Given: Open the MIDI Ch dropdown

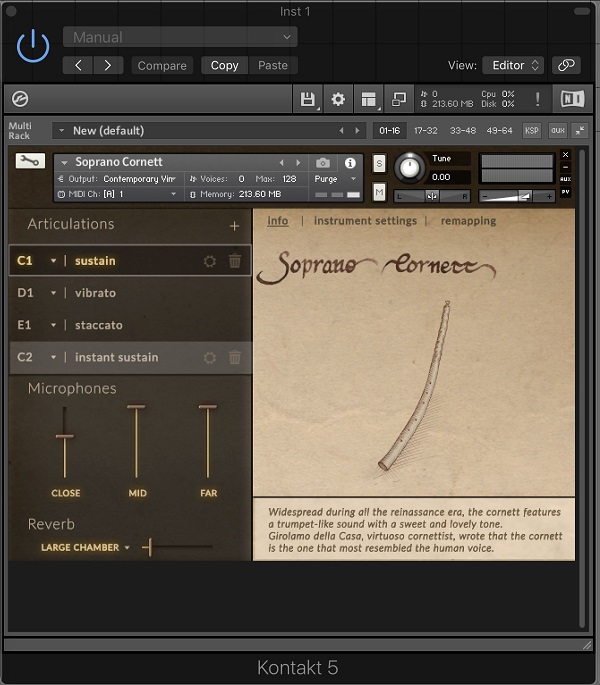Looking at the screenshot, I should click(x=117, y=194).
